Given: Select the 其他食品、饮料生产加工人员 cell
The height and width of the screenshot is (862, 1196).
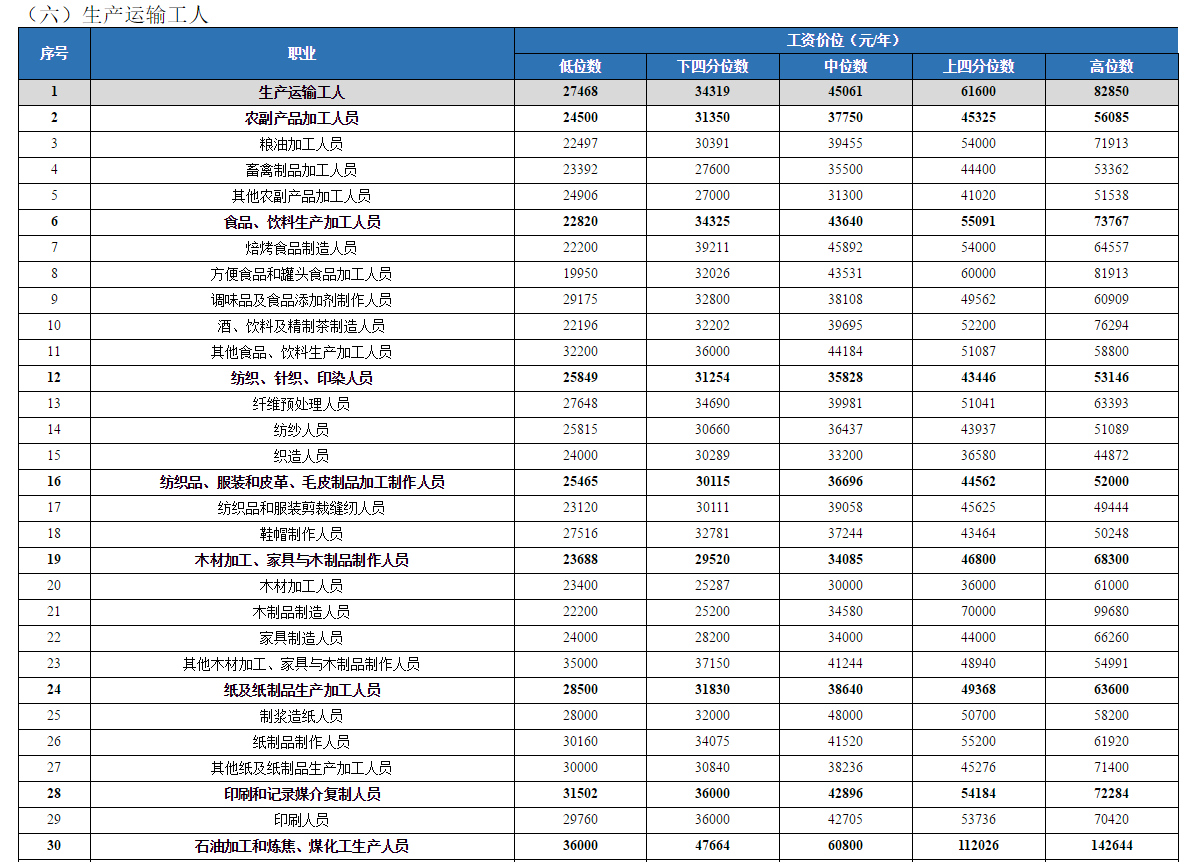Looking at the screenshot, I should [x=302, y=352].
